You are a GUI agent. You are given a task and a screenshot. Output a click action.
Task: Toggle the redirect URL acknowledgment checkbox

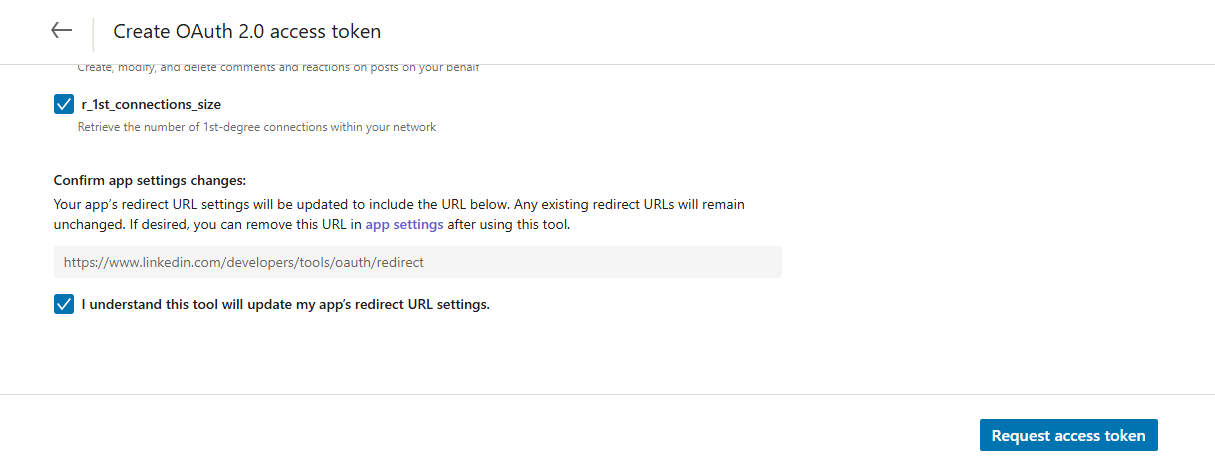(64, 304)
